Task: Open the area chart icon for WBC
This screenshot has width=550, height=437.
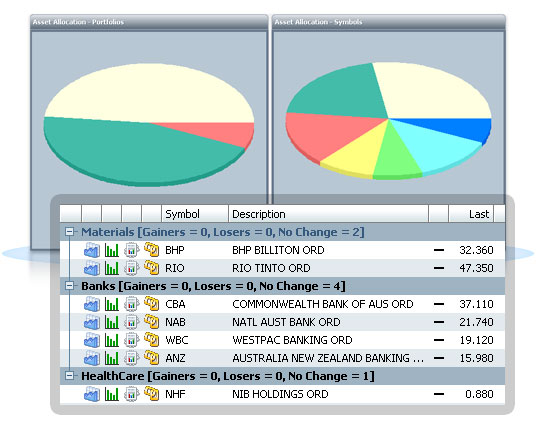Action: click(x=92, y=341)
